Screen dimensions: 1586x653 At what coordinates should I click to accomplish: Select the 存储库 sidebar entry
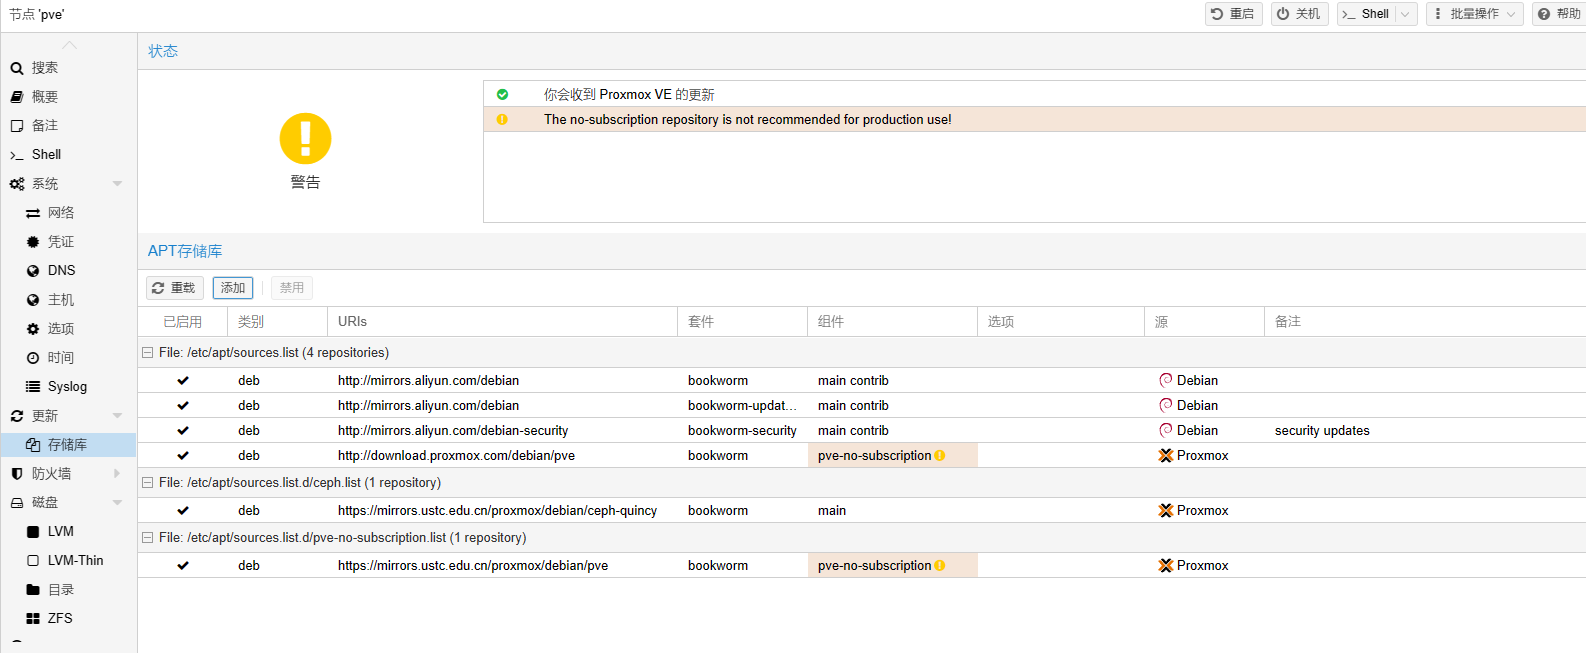(68, 445)
